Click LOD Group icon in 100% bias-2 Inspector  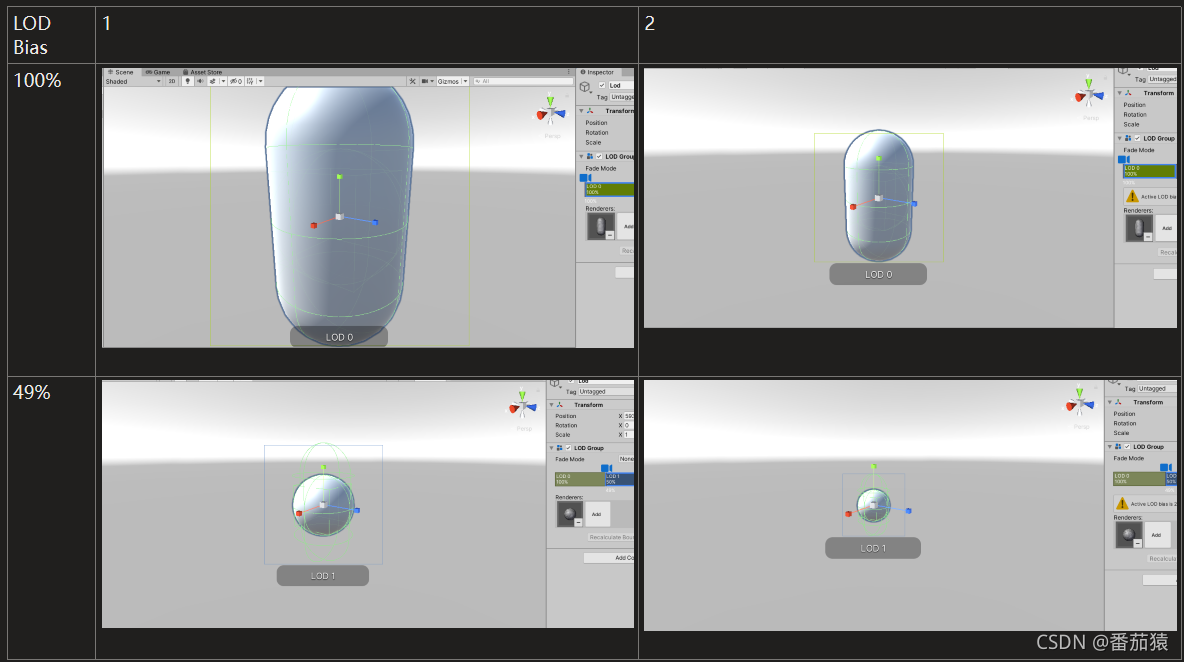tap(1127, 138)
